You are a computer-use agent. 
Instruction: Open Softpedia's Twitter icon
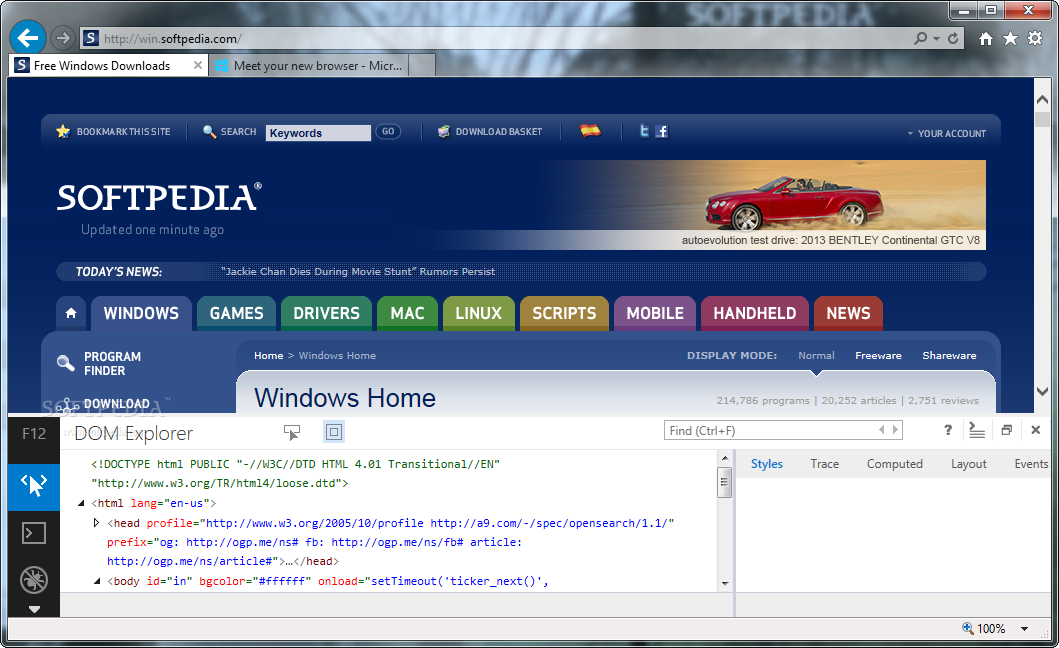tap(644, 131)
